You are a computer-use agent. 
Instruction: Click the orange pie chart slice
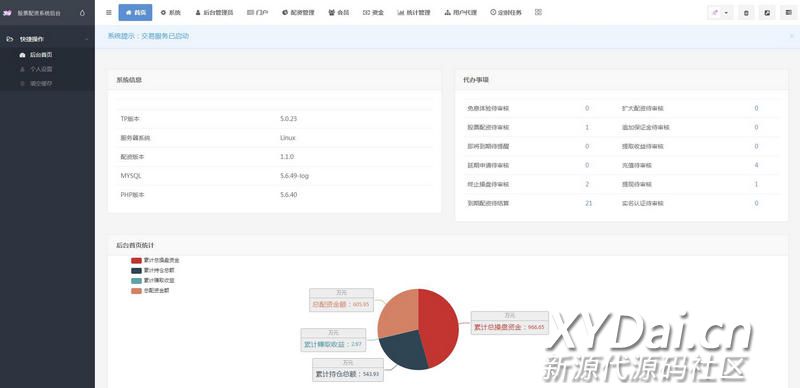coord(399,312)
